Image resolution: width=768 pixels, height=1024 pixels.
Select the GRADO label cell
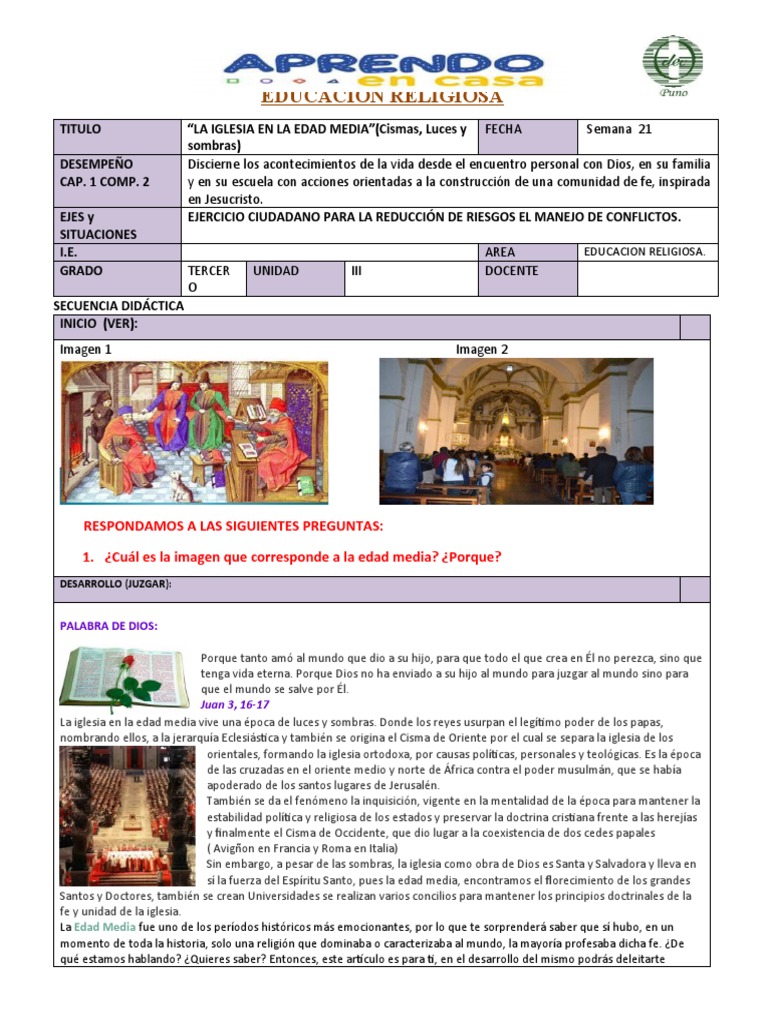[118, 279]
